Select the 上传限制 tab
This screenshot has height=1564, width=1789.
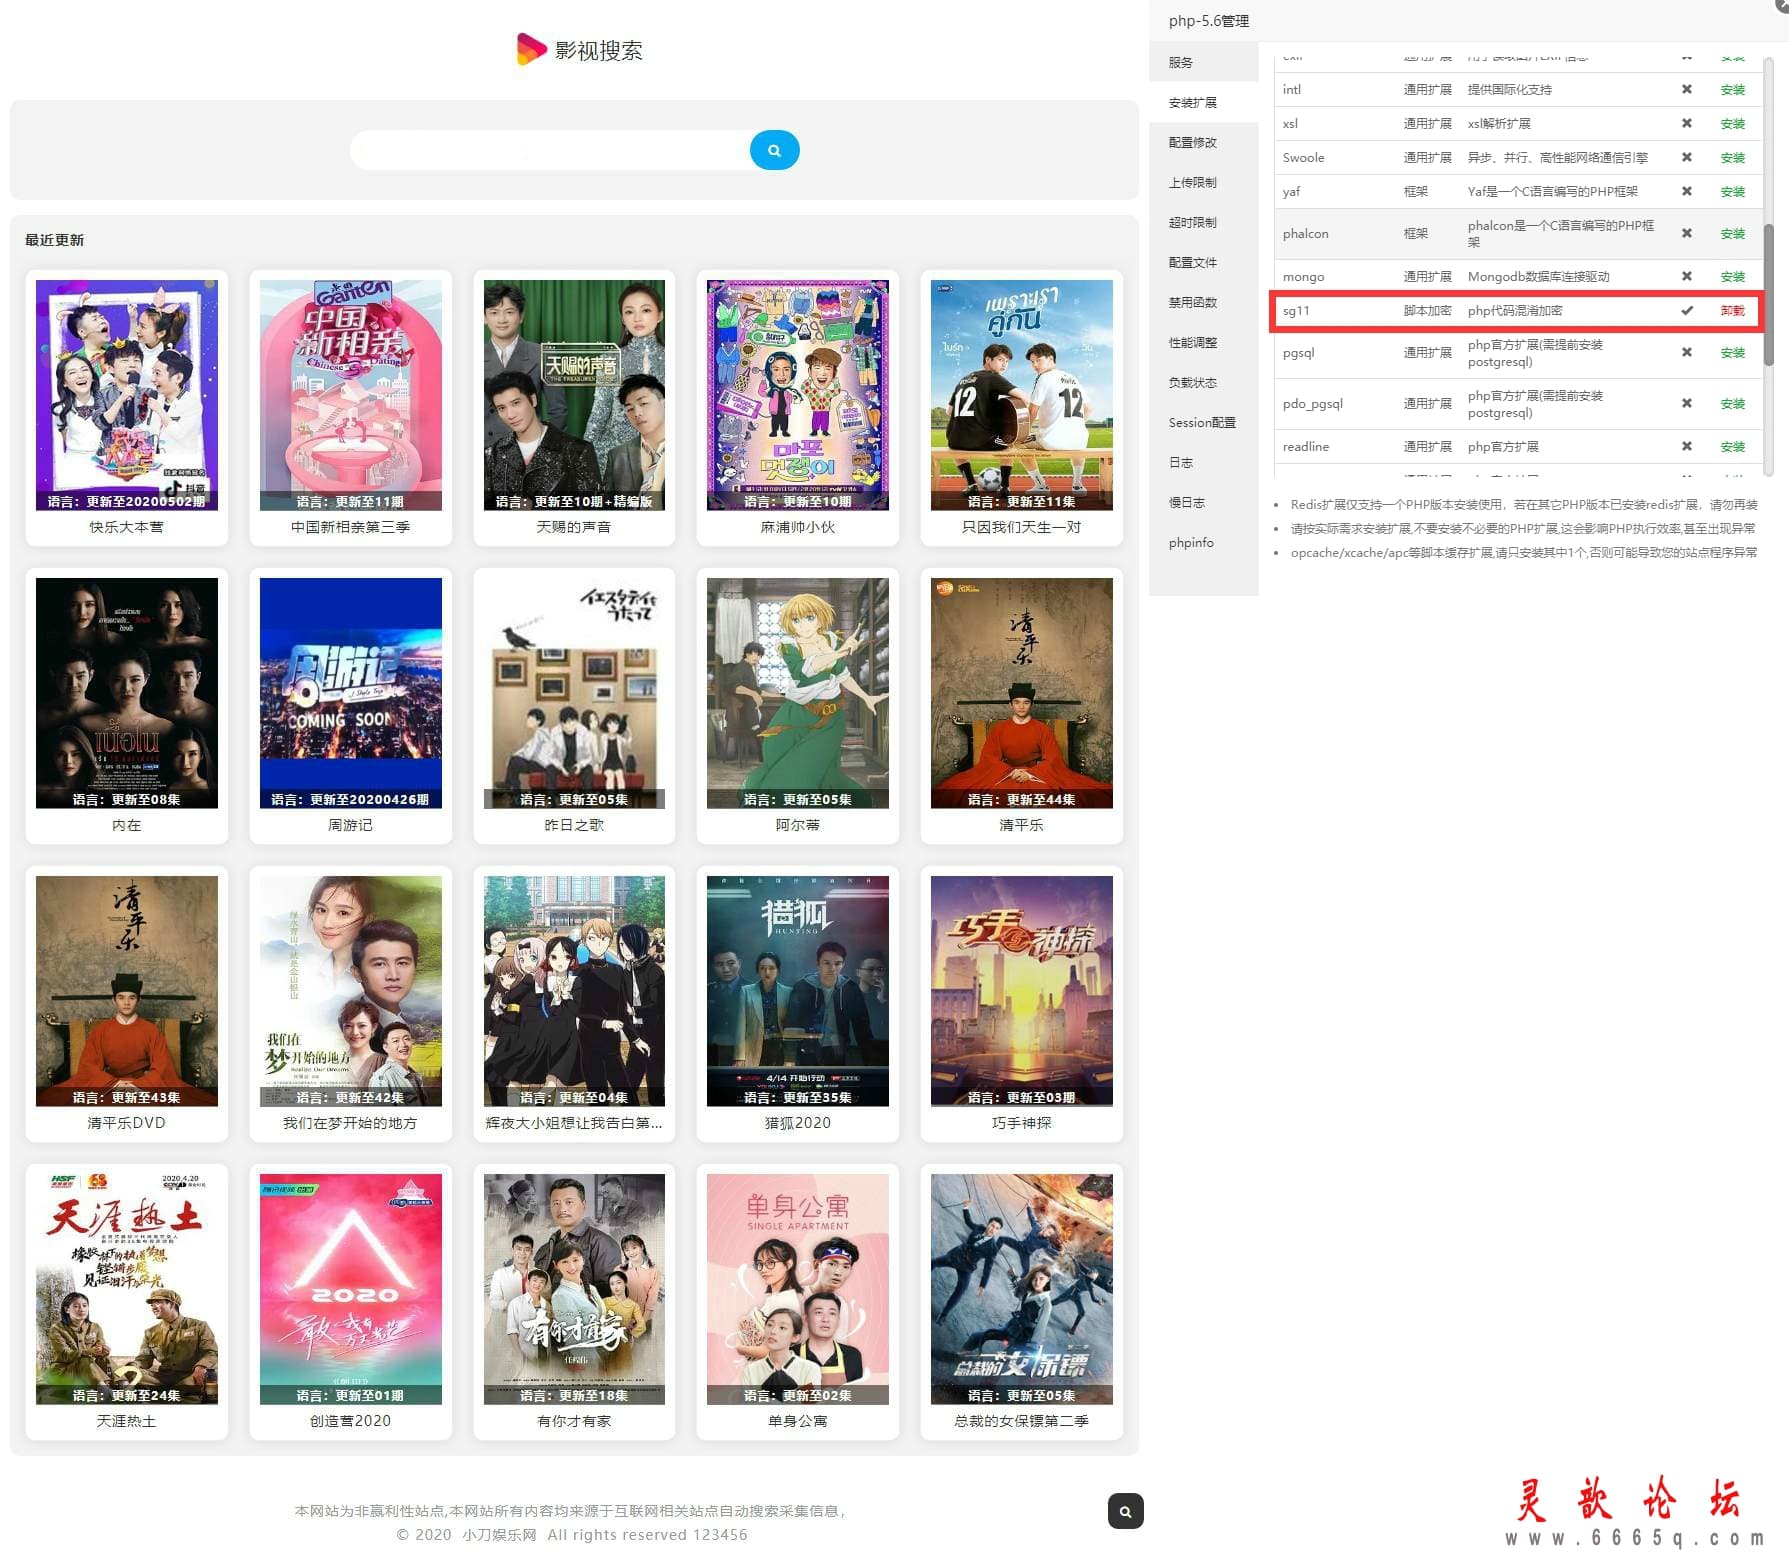coord(1204,182)
